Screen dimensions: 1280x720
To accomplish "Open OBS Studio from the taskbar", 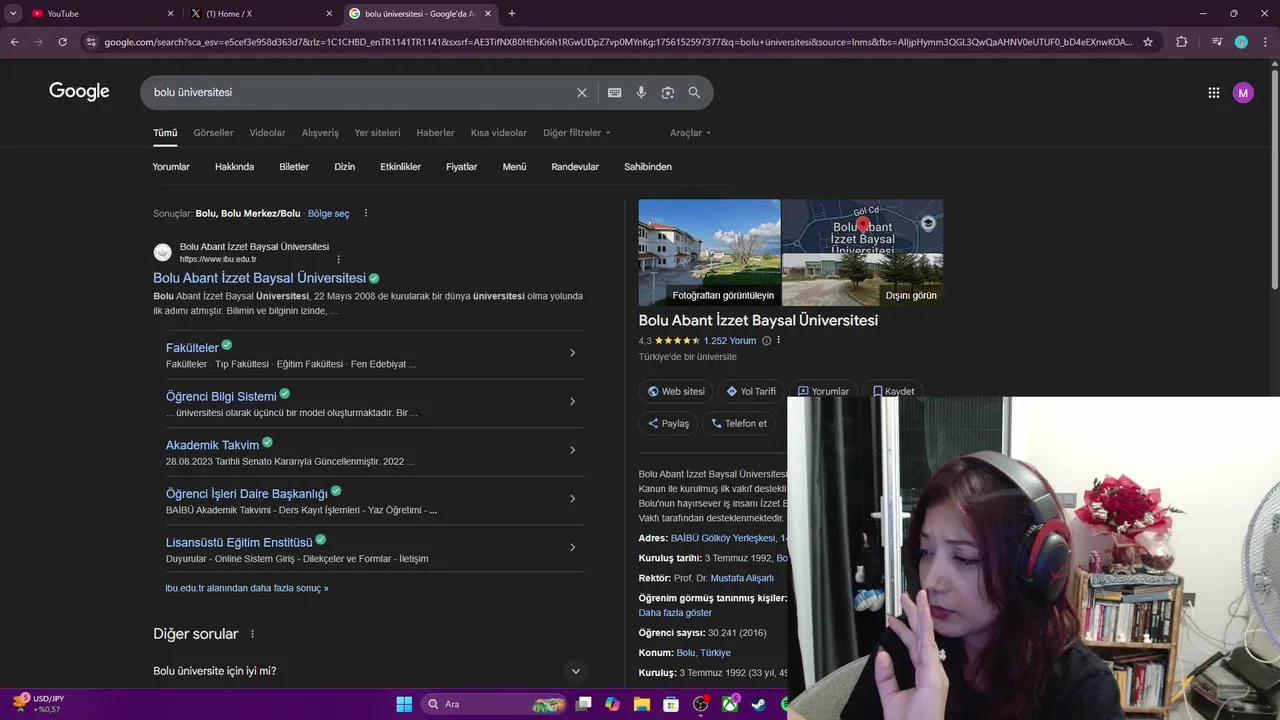I will coord(701,704).
